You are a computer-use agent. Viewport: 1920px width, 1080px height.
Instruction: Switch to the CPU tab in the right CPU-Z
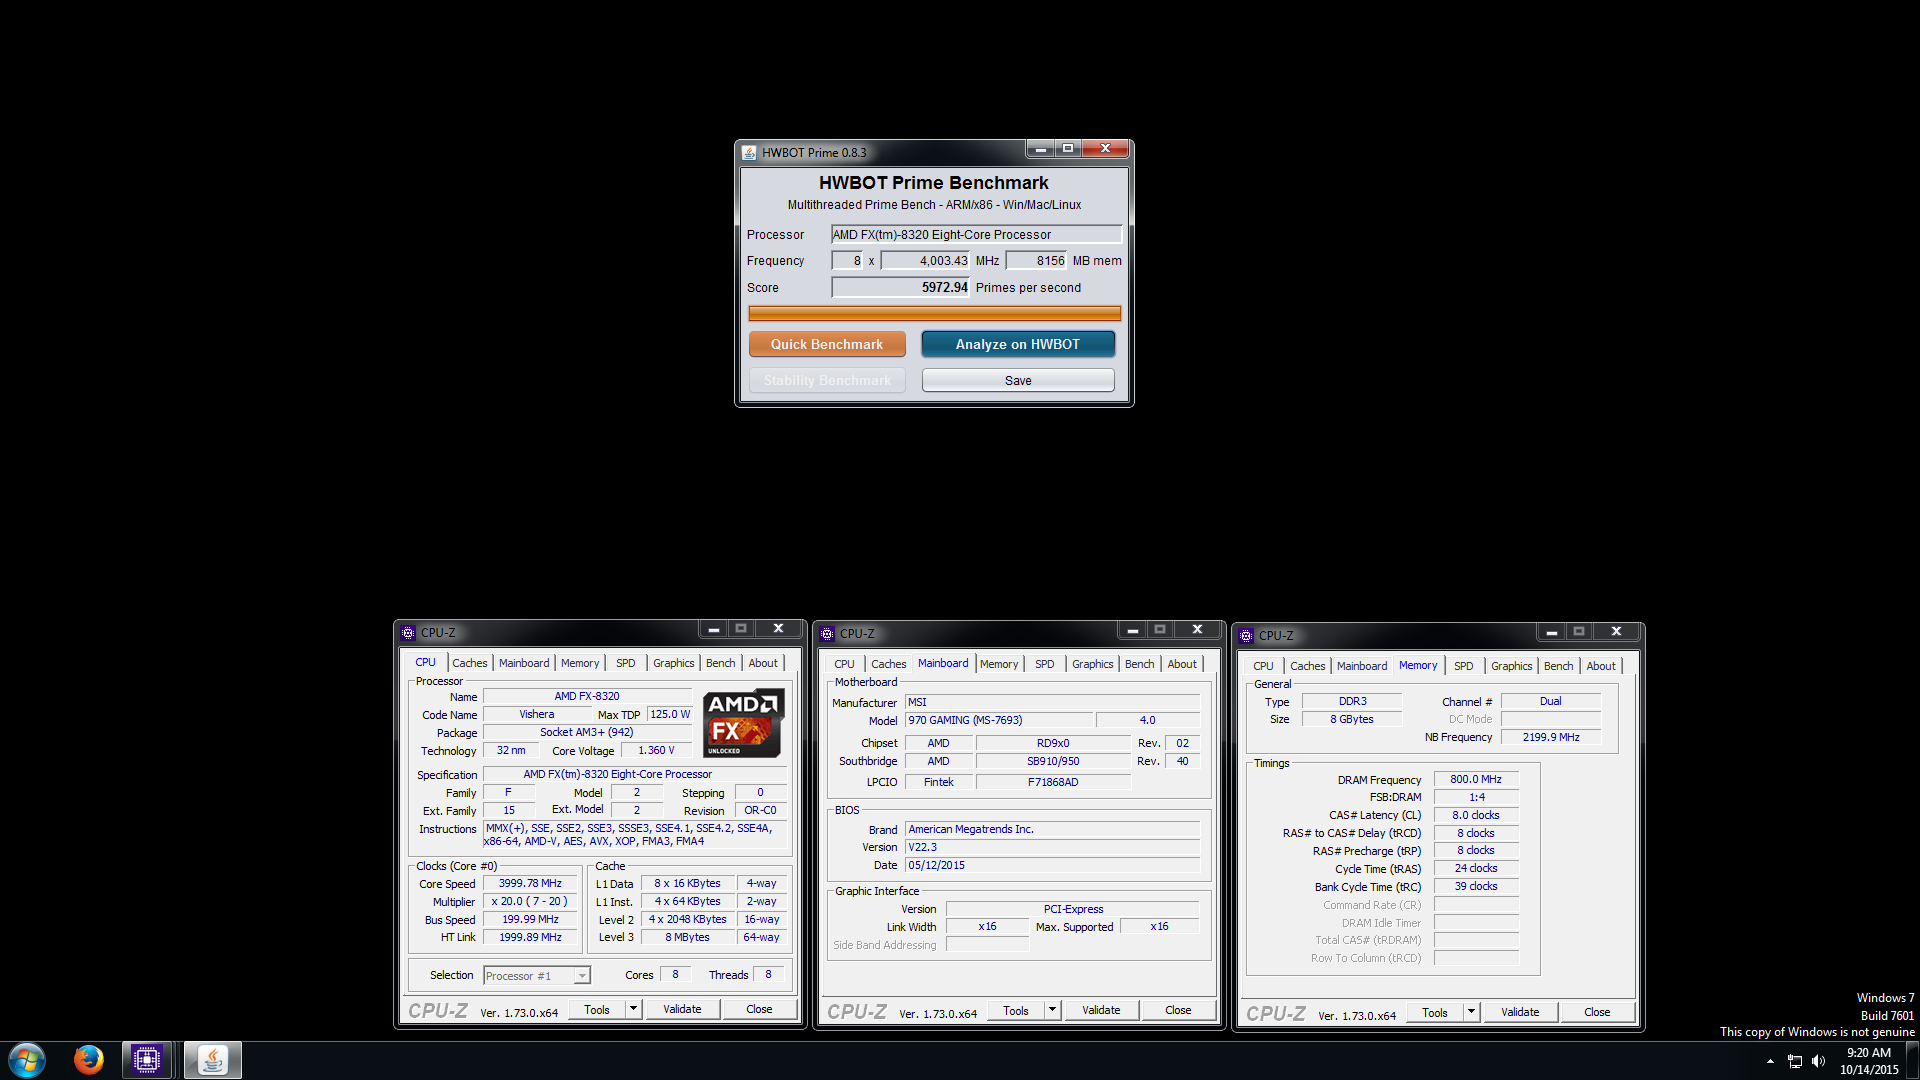[1263, 666]
